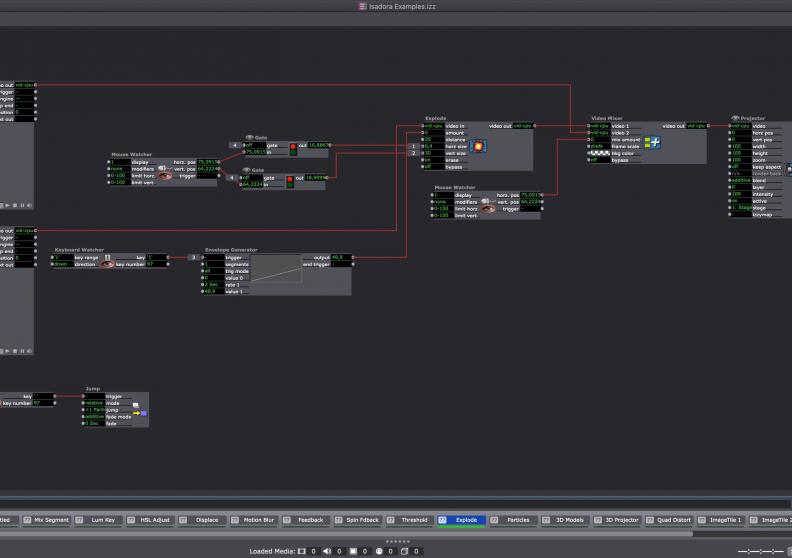Click the eye icon in the left Mouse Watcher actor
This screenshot has height=558, width=792.
(165, 176)
